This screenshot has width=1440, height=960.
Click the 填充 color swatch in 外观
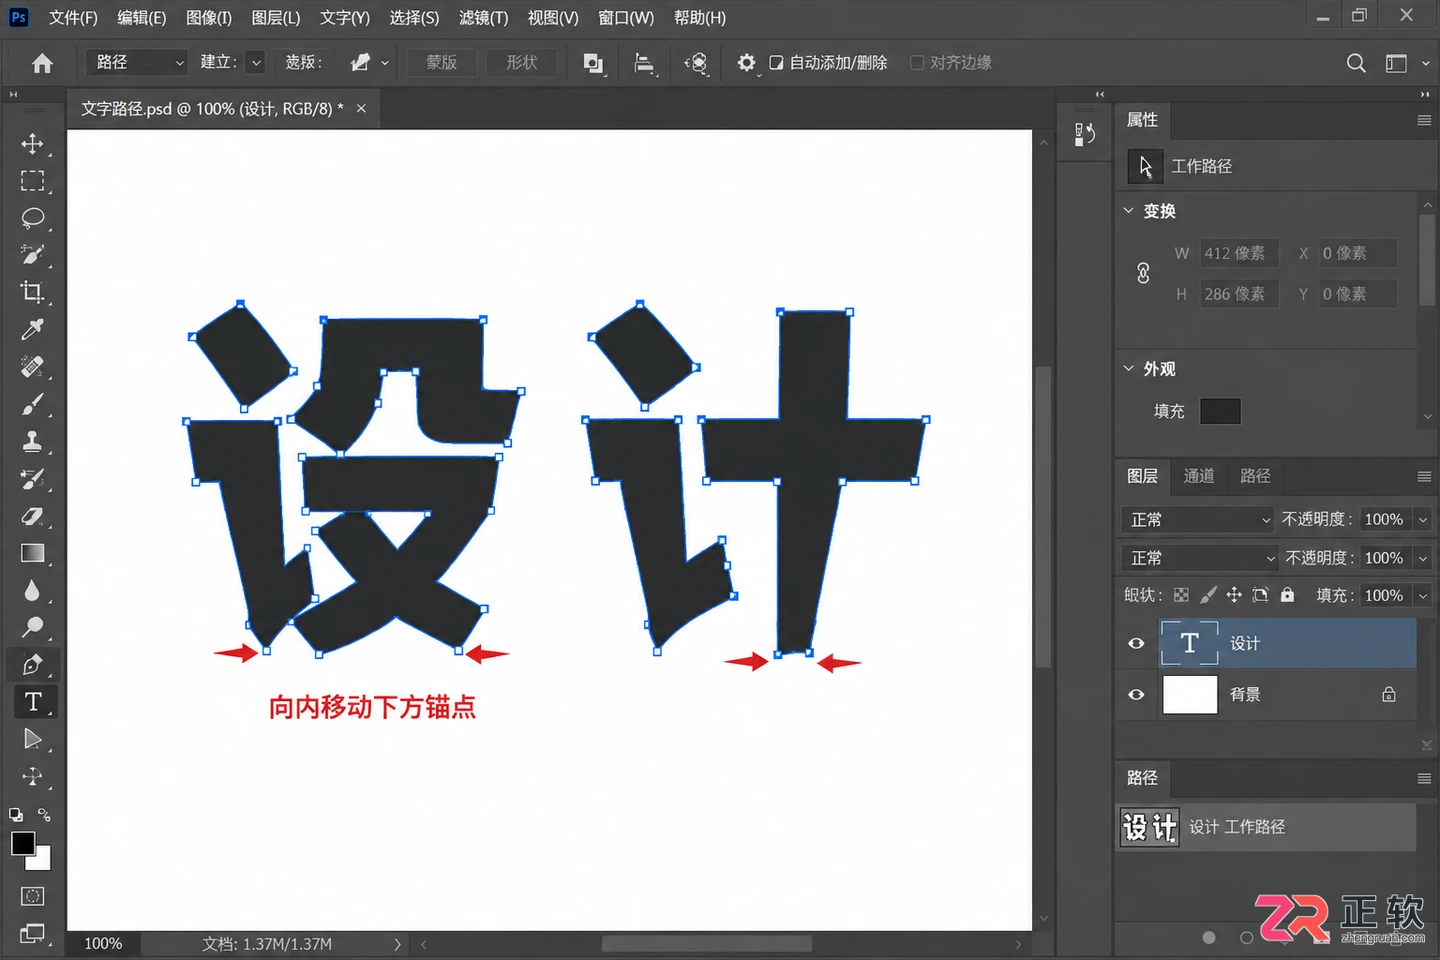pyautogui.click(x=1220, y=411)
